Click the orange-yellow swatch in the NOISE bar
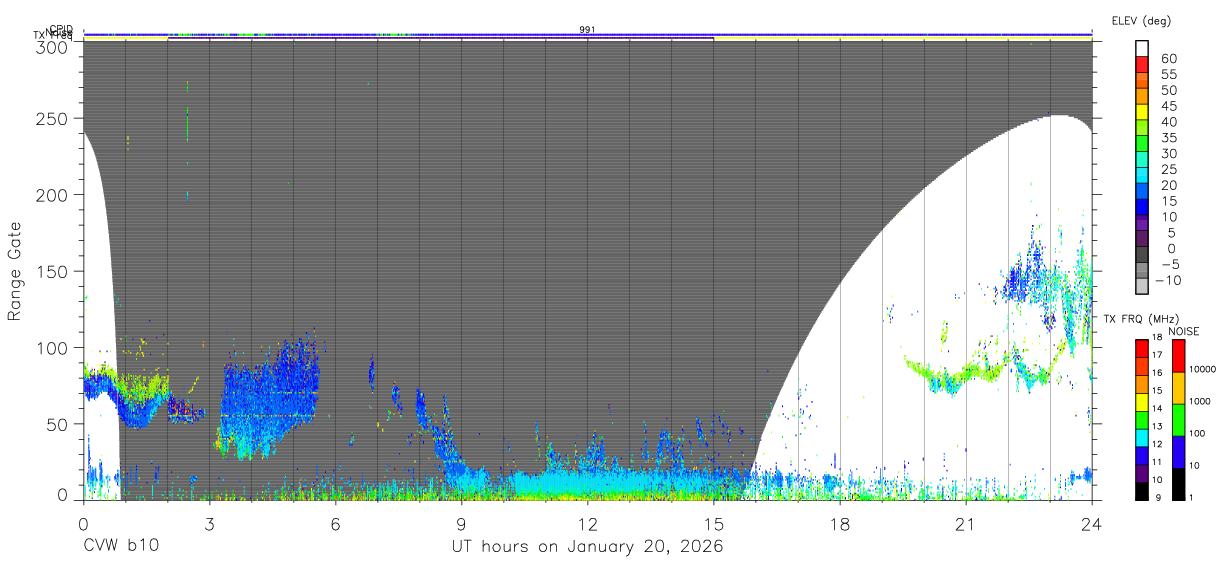 click(x=1178, y=388)
